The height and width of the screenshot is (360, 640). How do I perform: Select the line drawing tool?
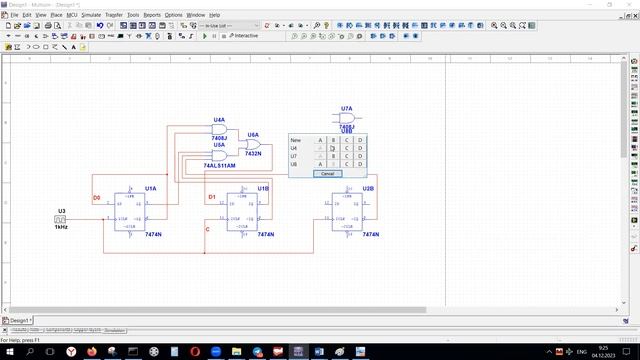pos(64,47)
